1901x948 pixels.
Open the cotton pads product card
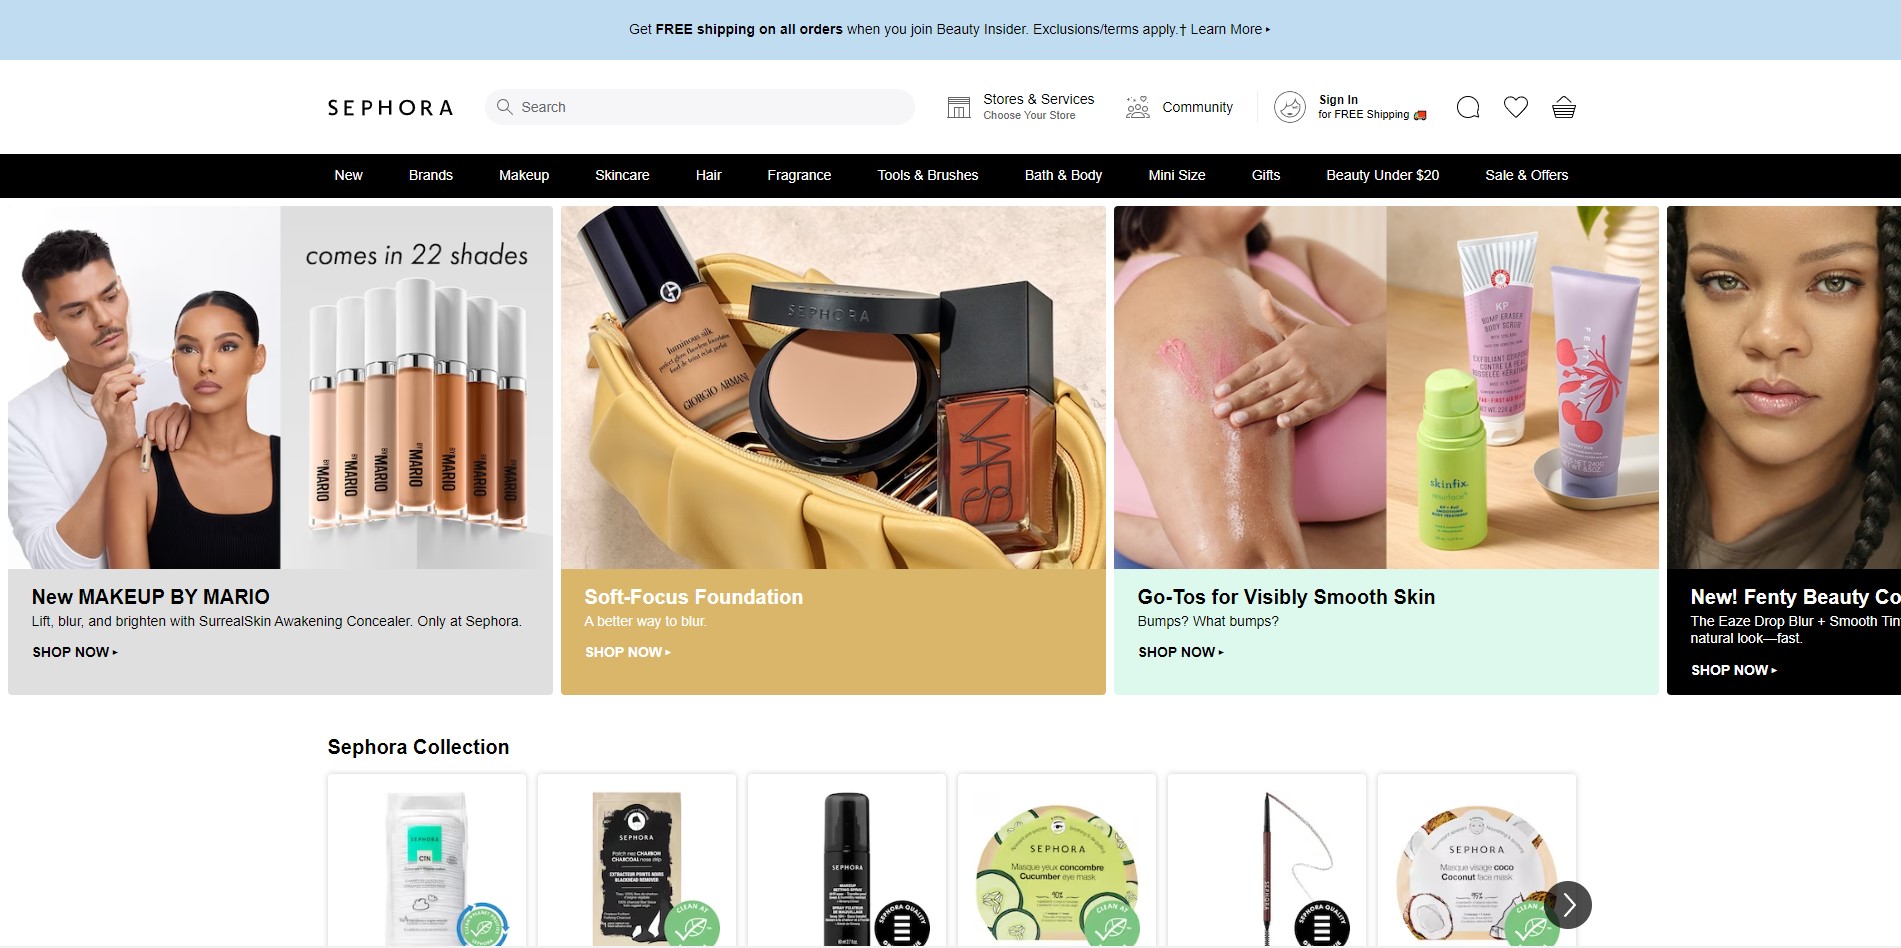coord(427,861)
